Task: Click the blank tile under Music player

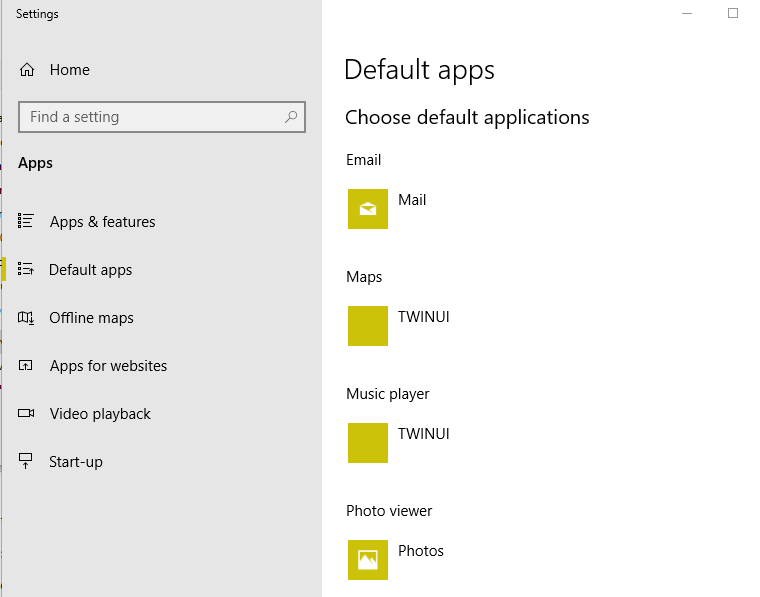Action: pos(368,443)
